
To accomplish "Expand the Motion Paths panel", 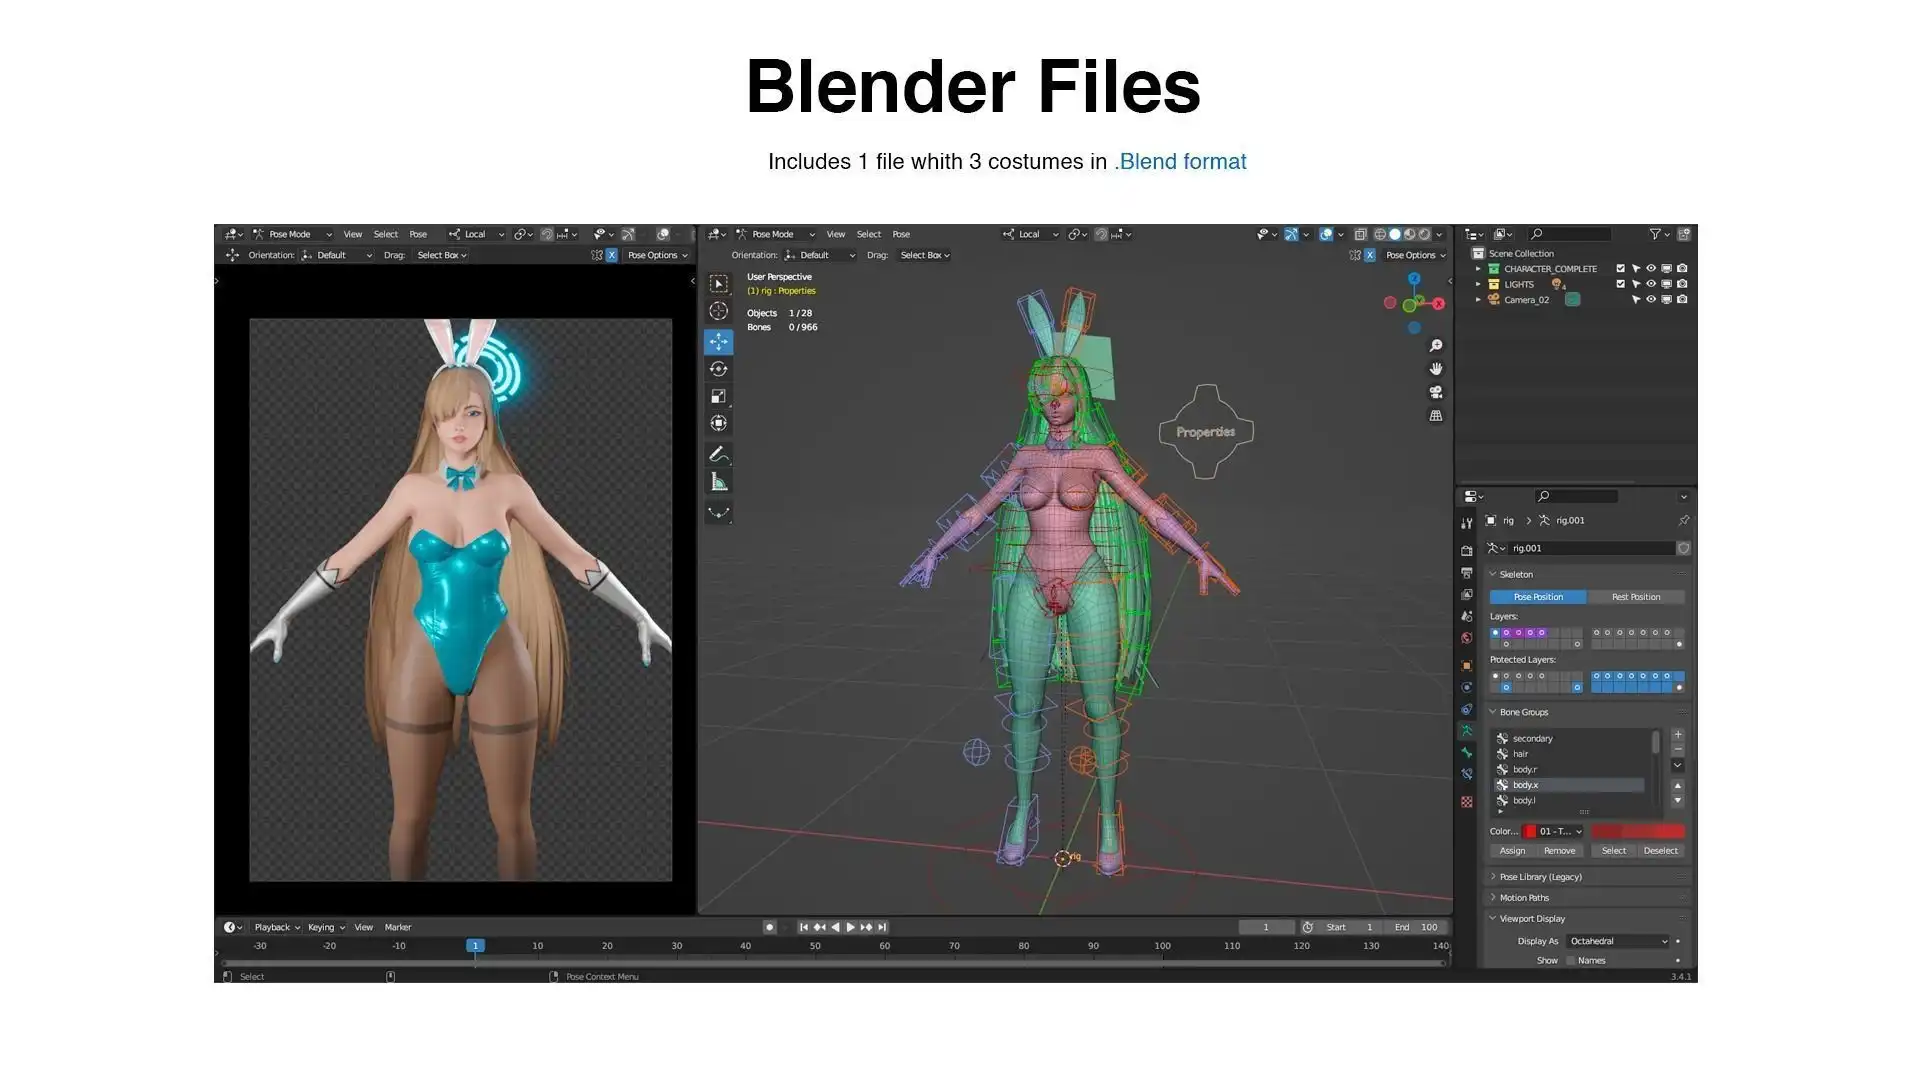I will [1524, 898].
